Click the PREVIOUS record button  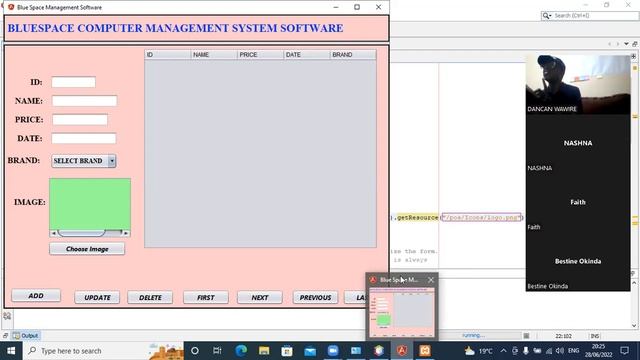pos(315,298)
